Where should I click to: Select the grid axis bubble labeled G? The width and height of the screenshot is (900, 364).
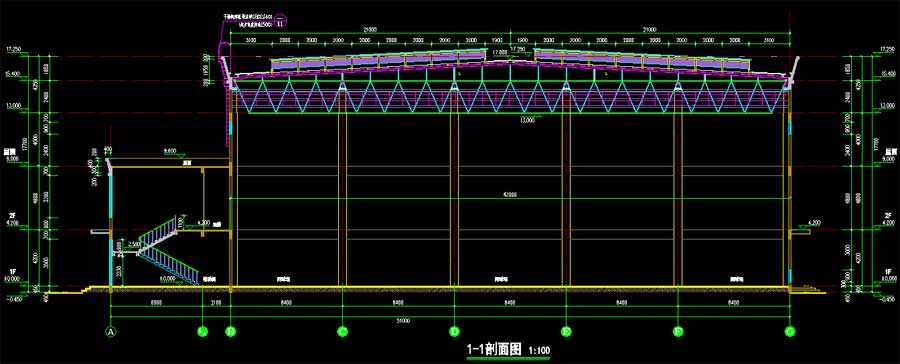pos(790,331)
